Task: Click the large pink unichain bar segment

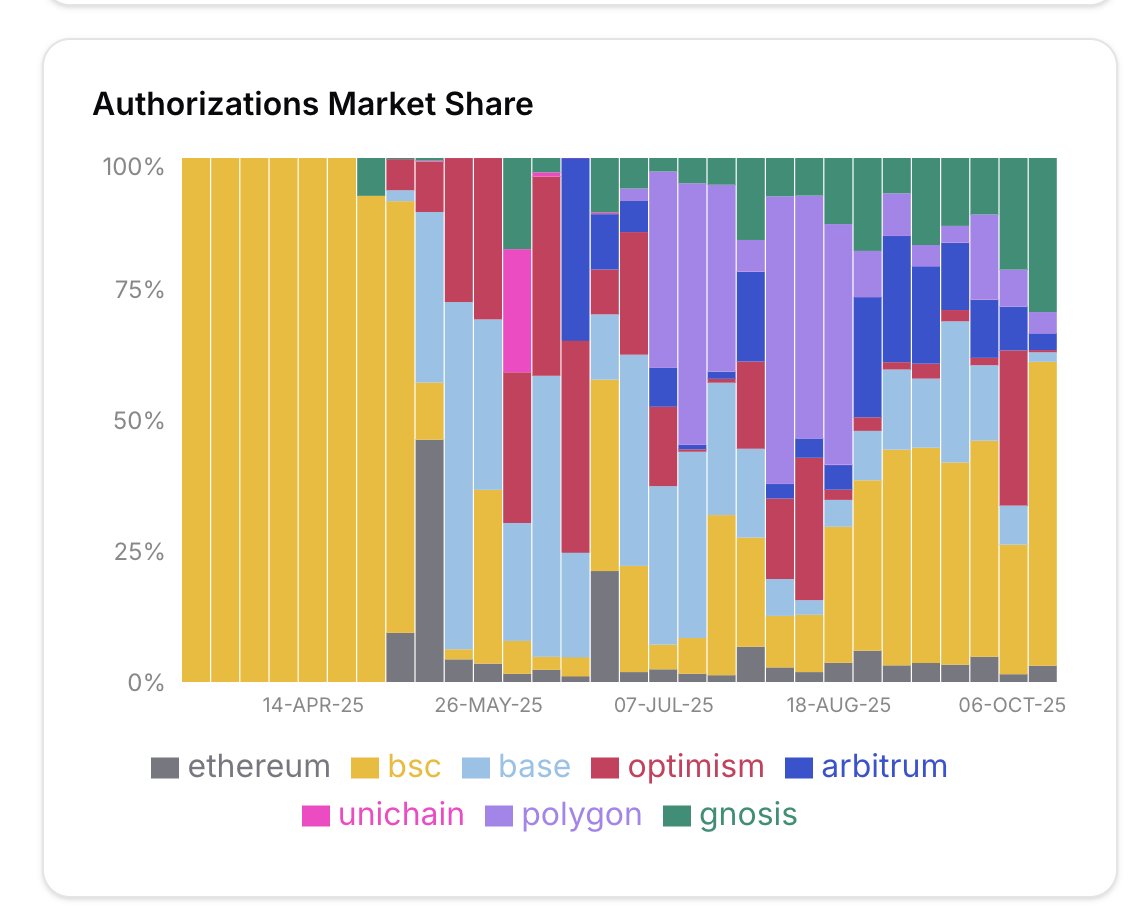Action: [x=517, y=310]
